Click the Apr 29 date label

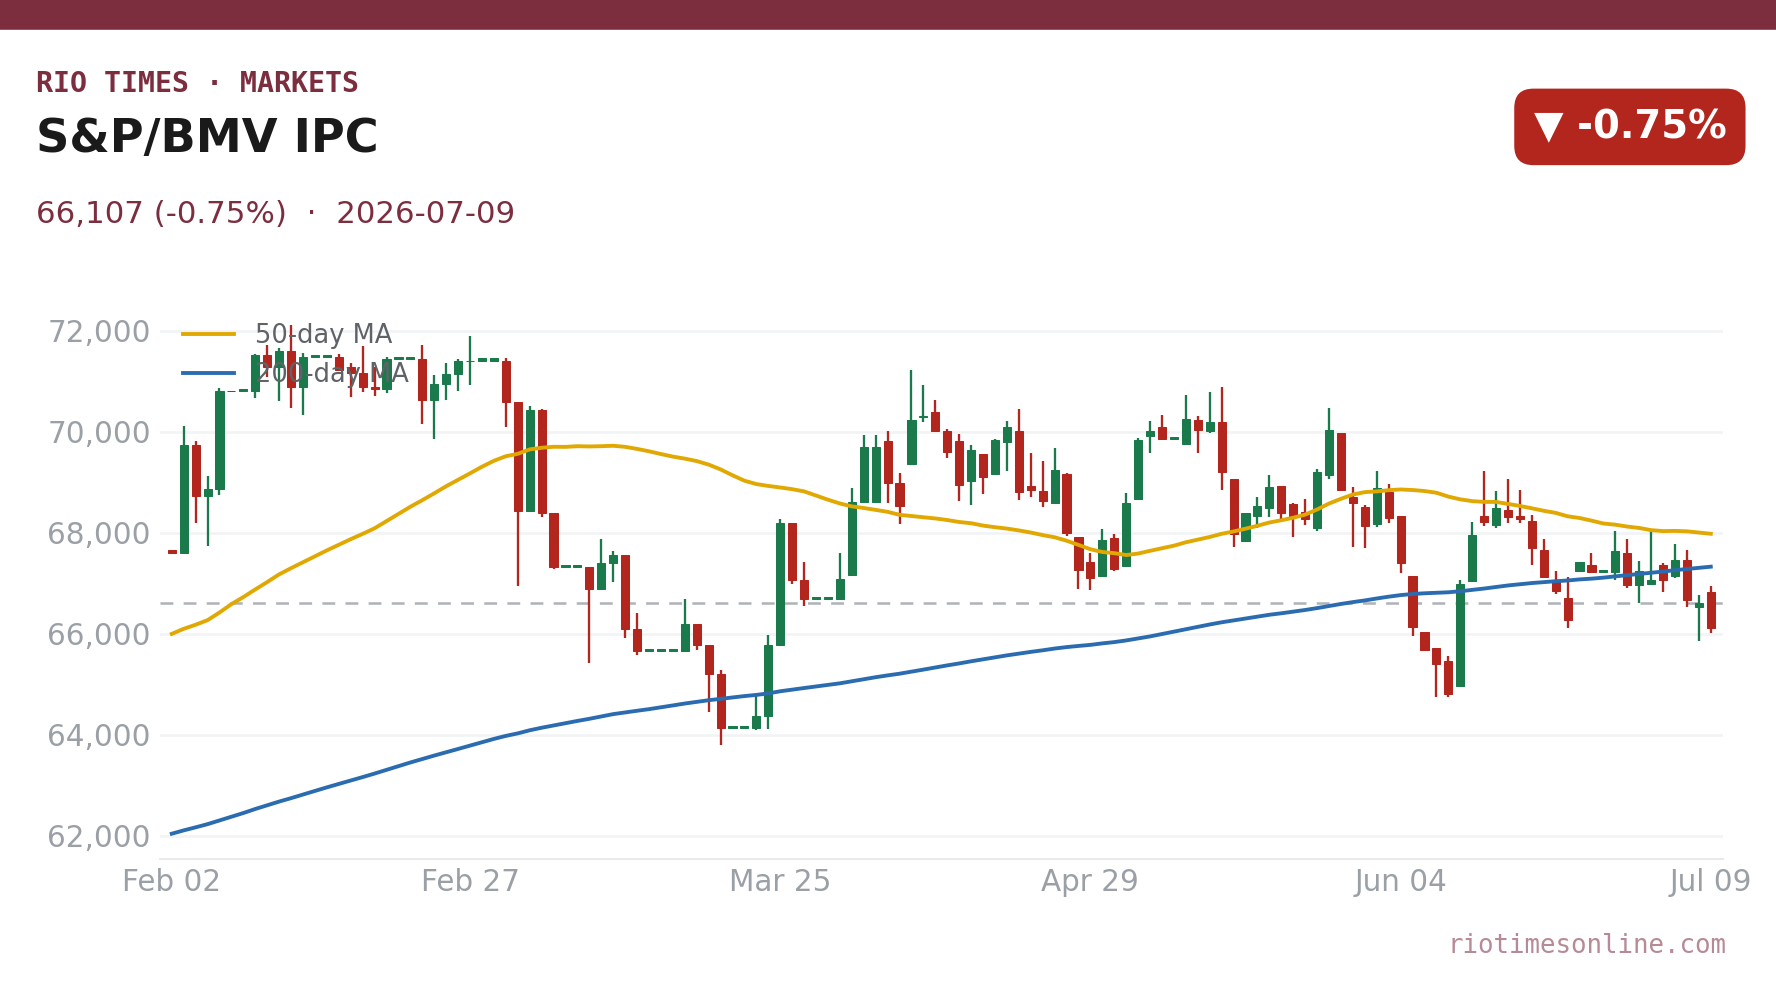click(1090, 882)
